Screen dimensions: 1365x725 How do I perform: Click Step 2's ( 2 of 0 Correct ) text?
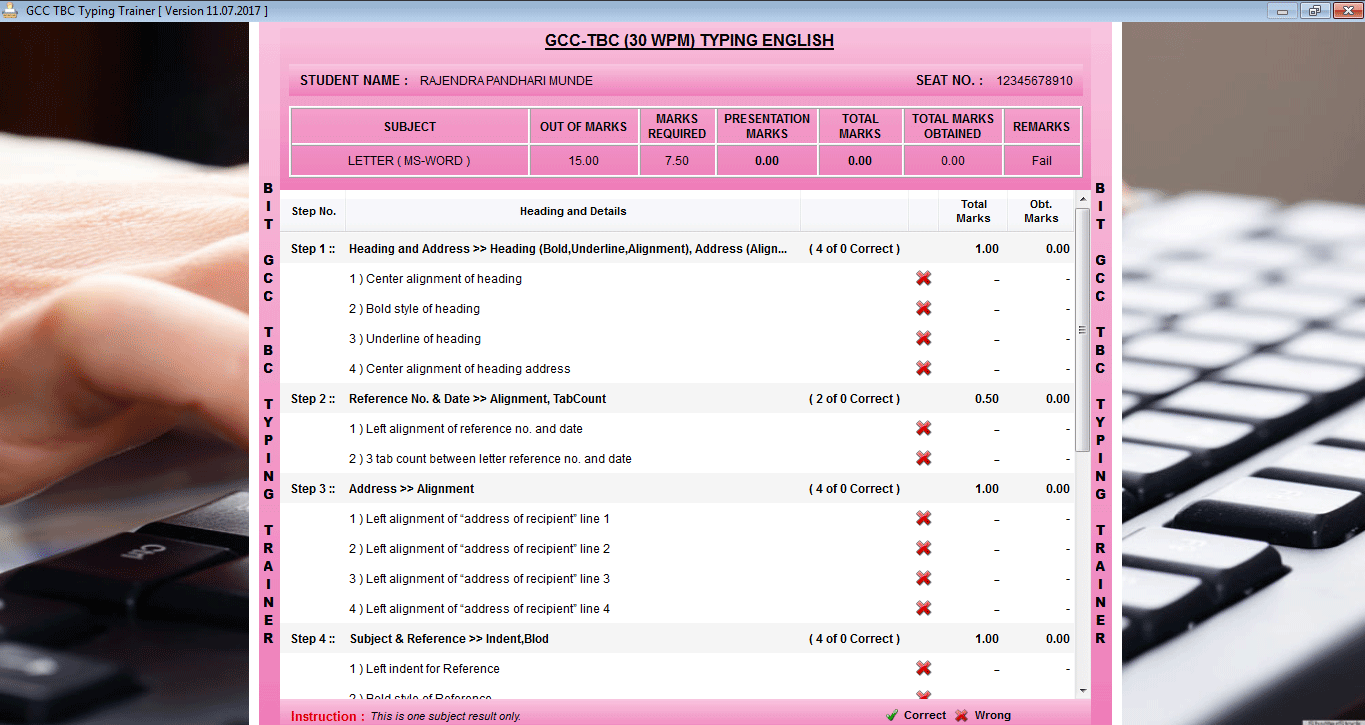854,399
